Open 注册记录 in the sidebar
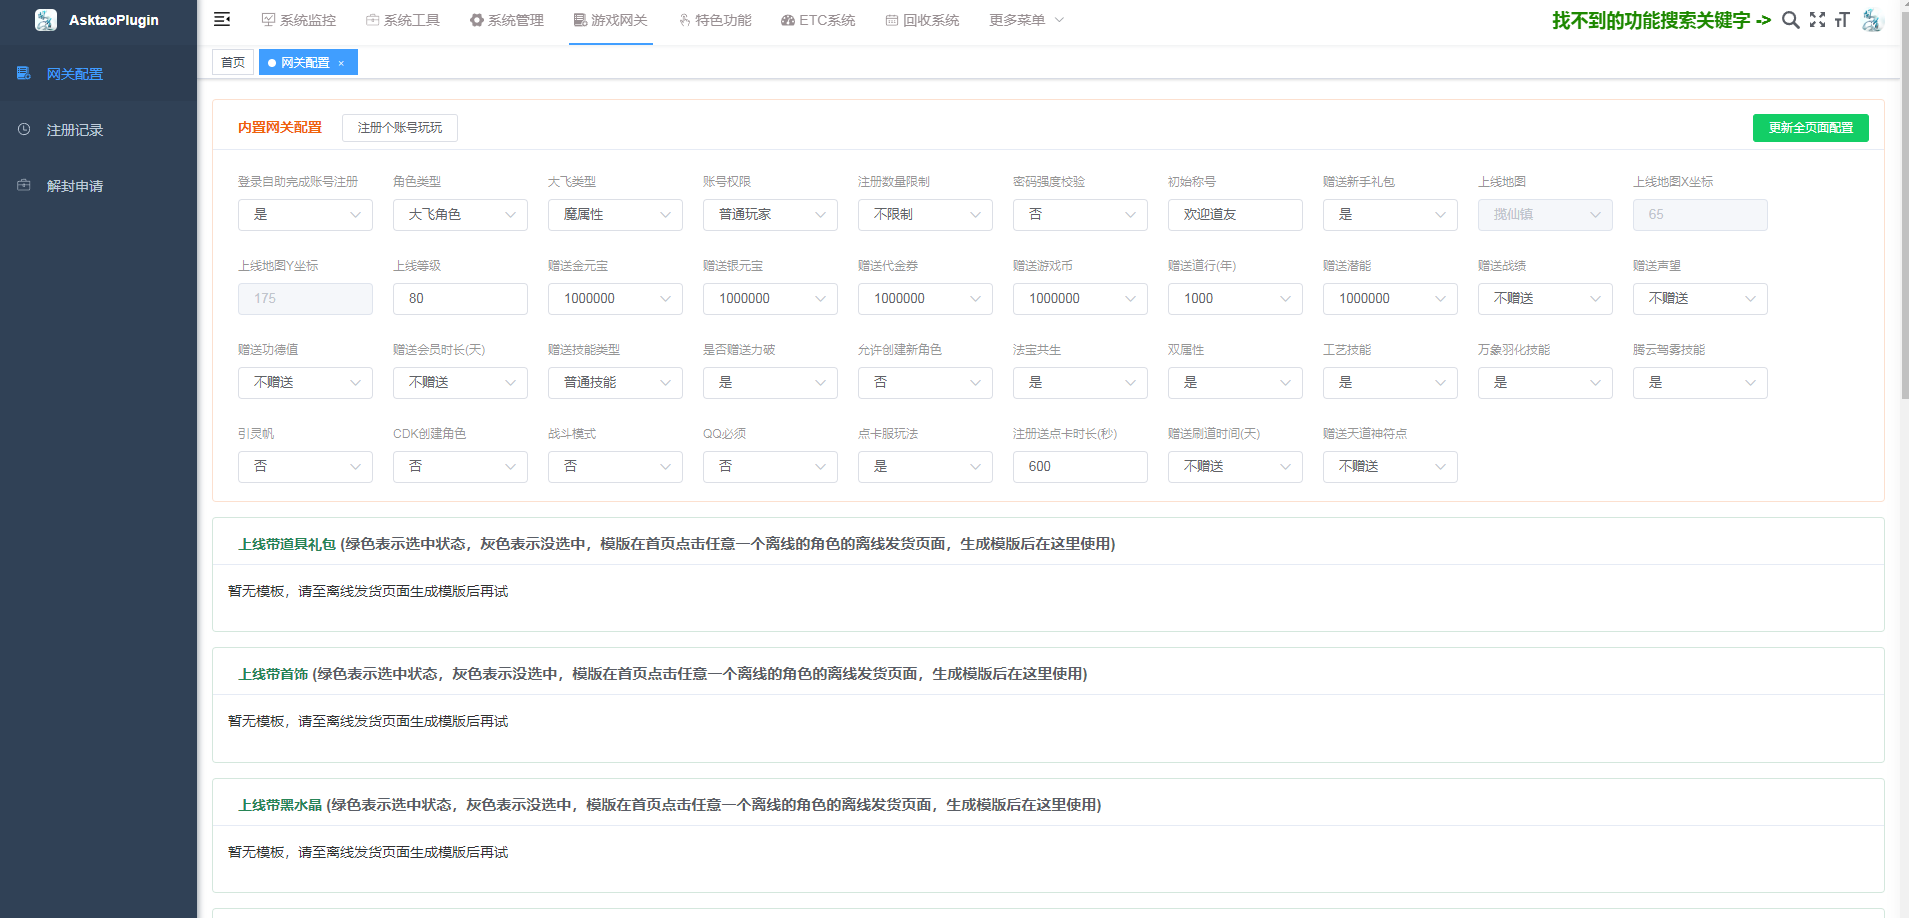The image size is (1909, 918). pos(75,130)
